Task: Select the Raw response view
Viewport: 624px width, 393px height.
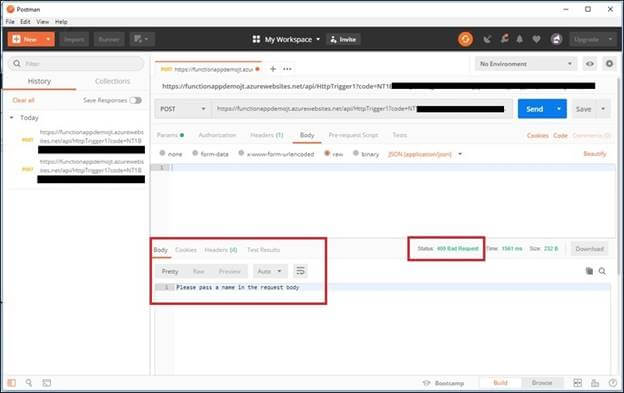Action: click(199, 271)
